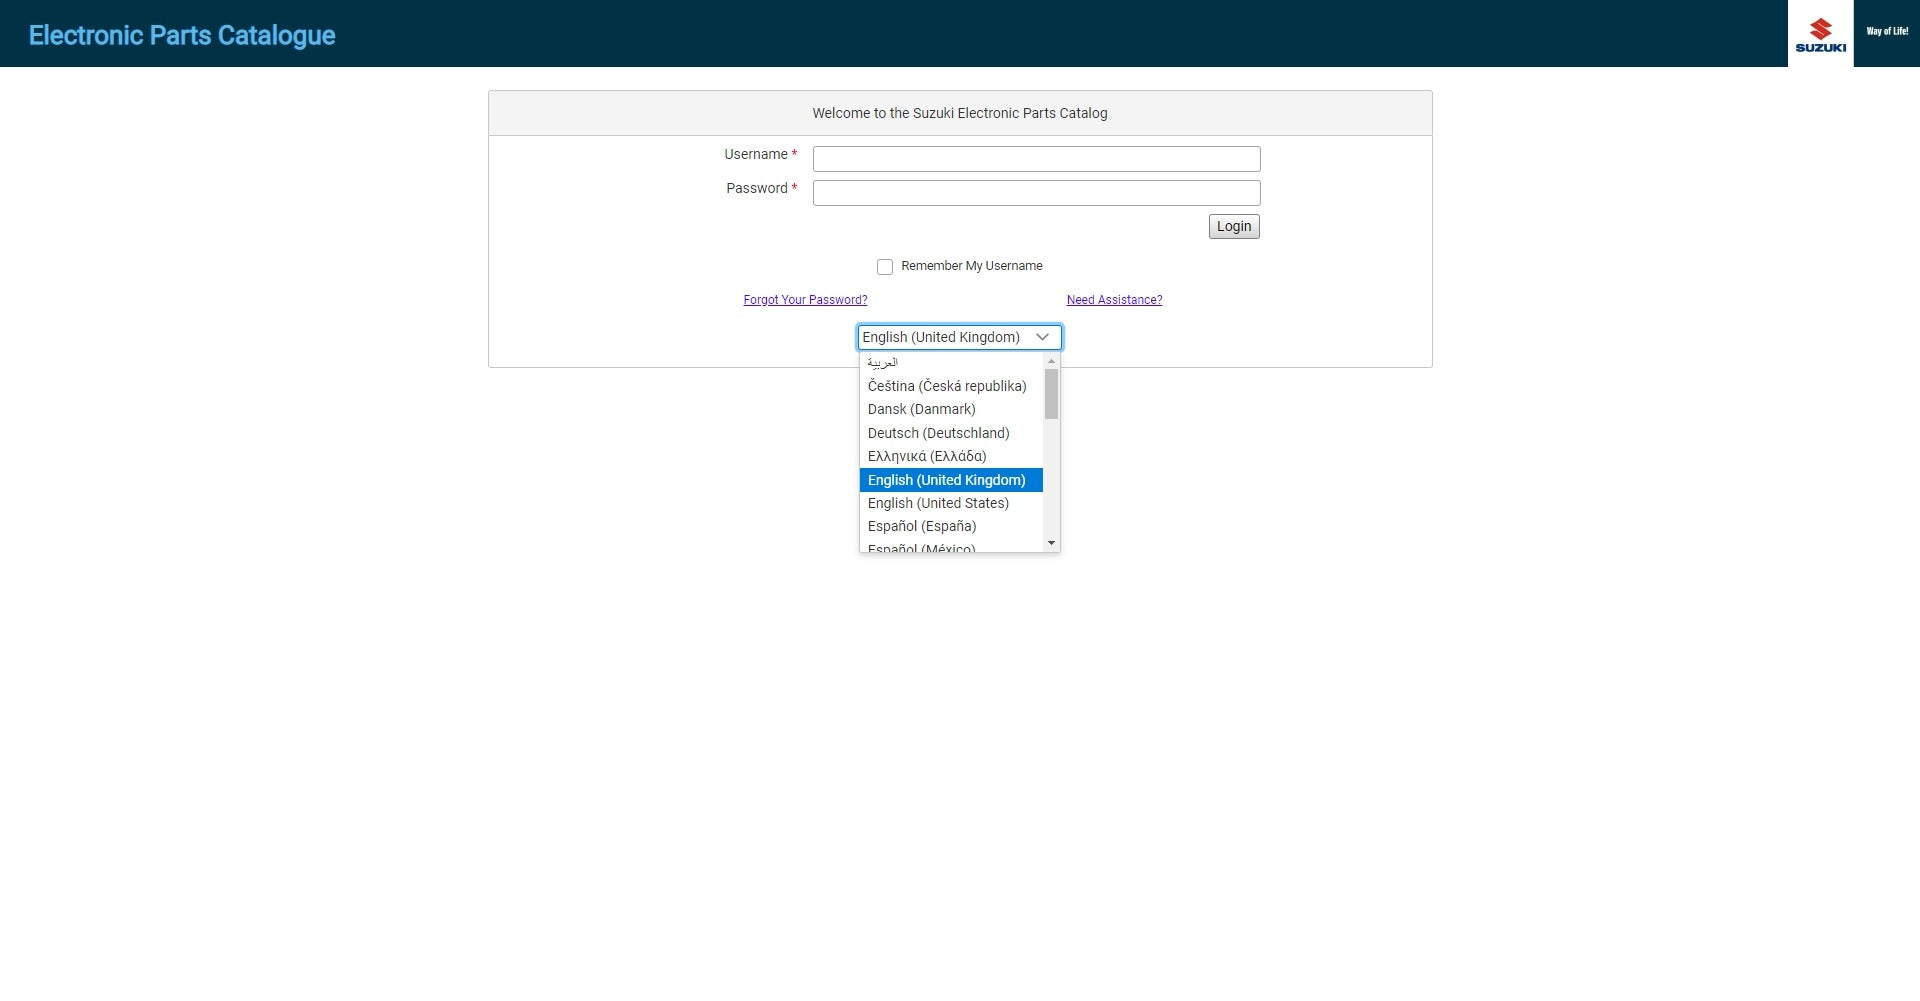This screenshot has height=1001, width=1920.
Task: Click the Suzuki logo icon
Action: point(1820,34)
